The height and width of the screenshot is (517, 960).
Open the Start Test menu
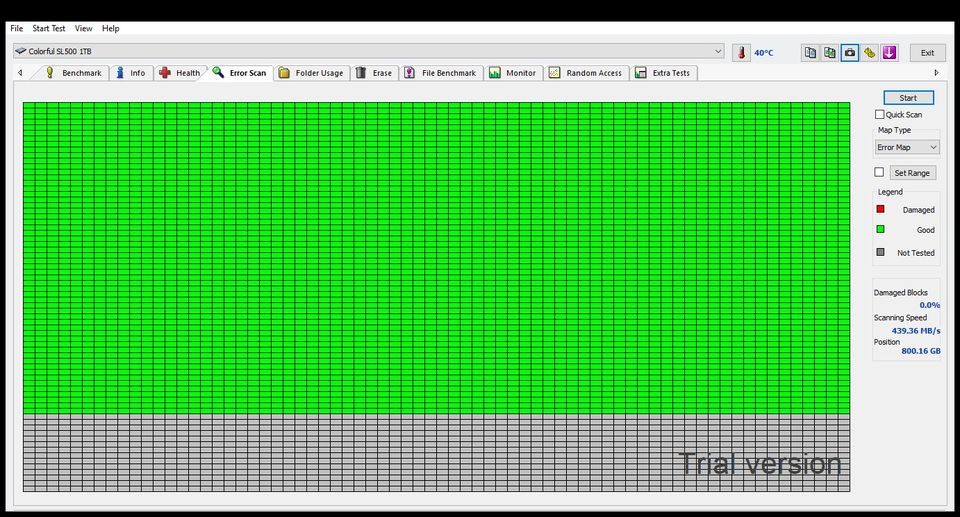48,28
